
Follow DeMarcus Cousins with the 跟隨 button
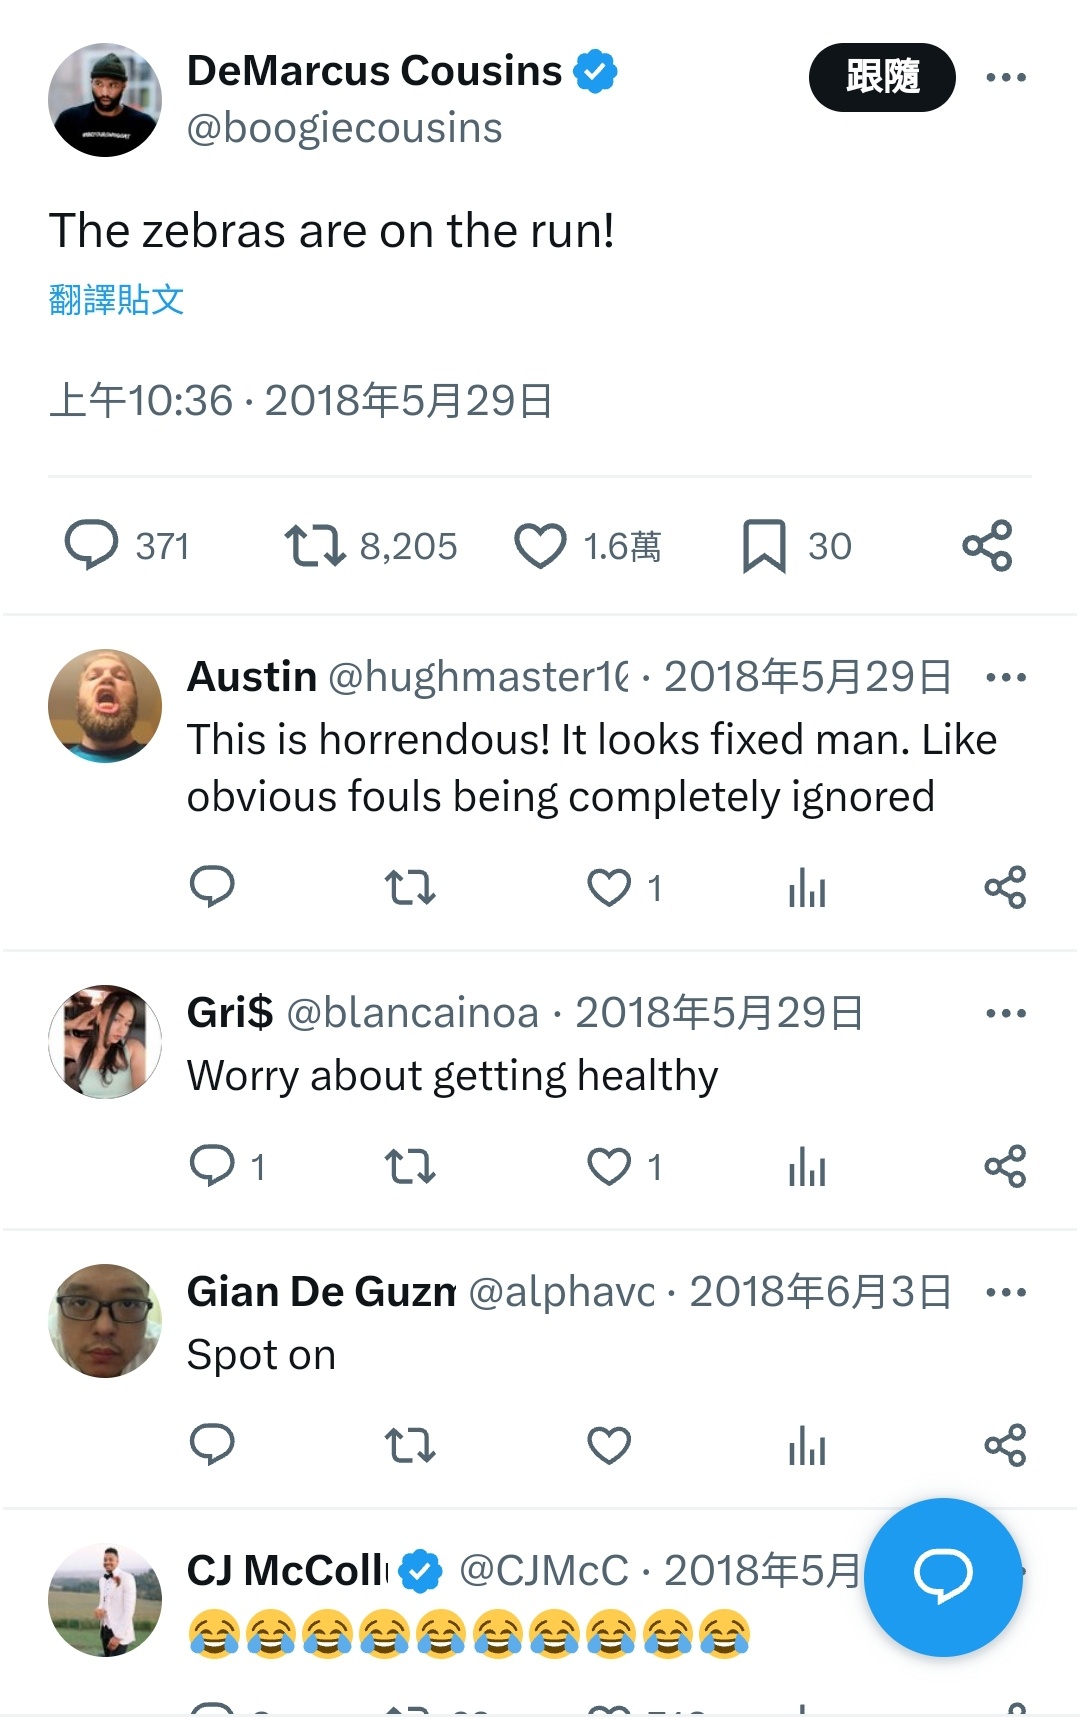[x=882, y=77]
